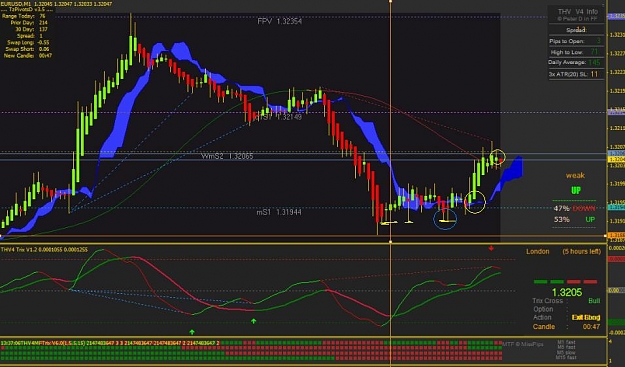Click the 'Prior Day: 214' line

click(29, 23)
